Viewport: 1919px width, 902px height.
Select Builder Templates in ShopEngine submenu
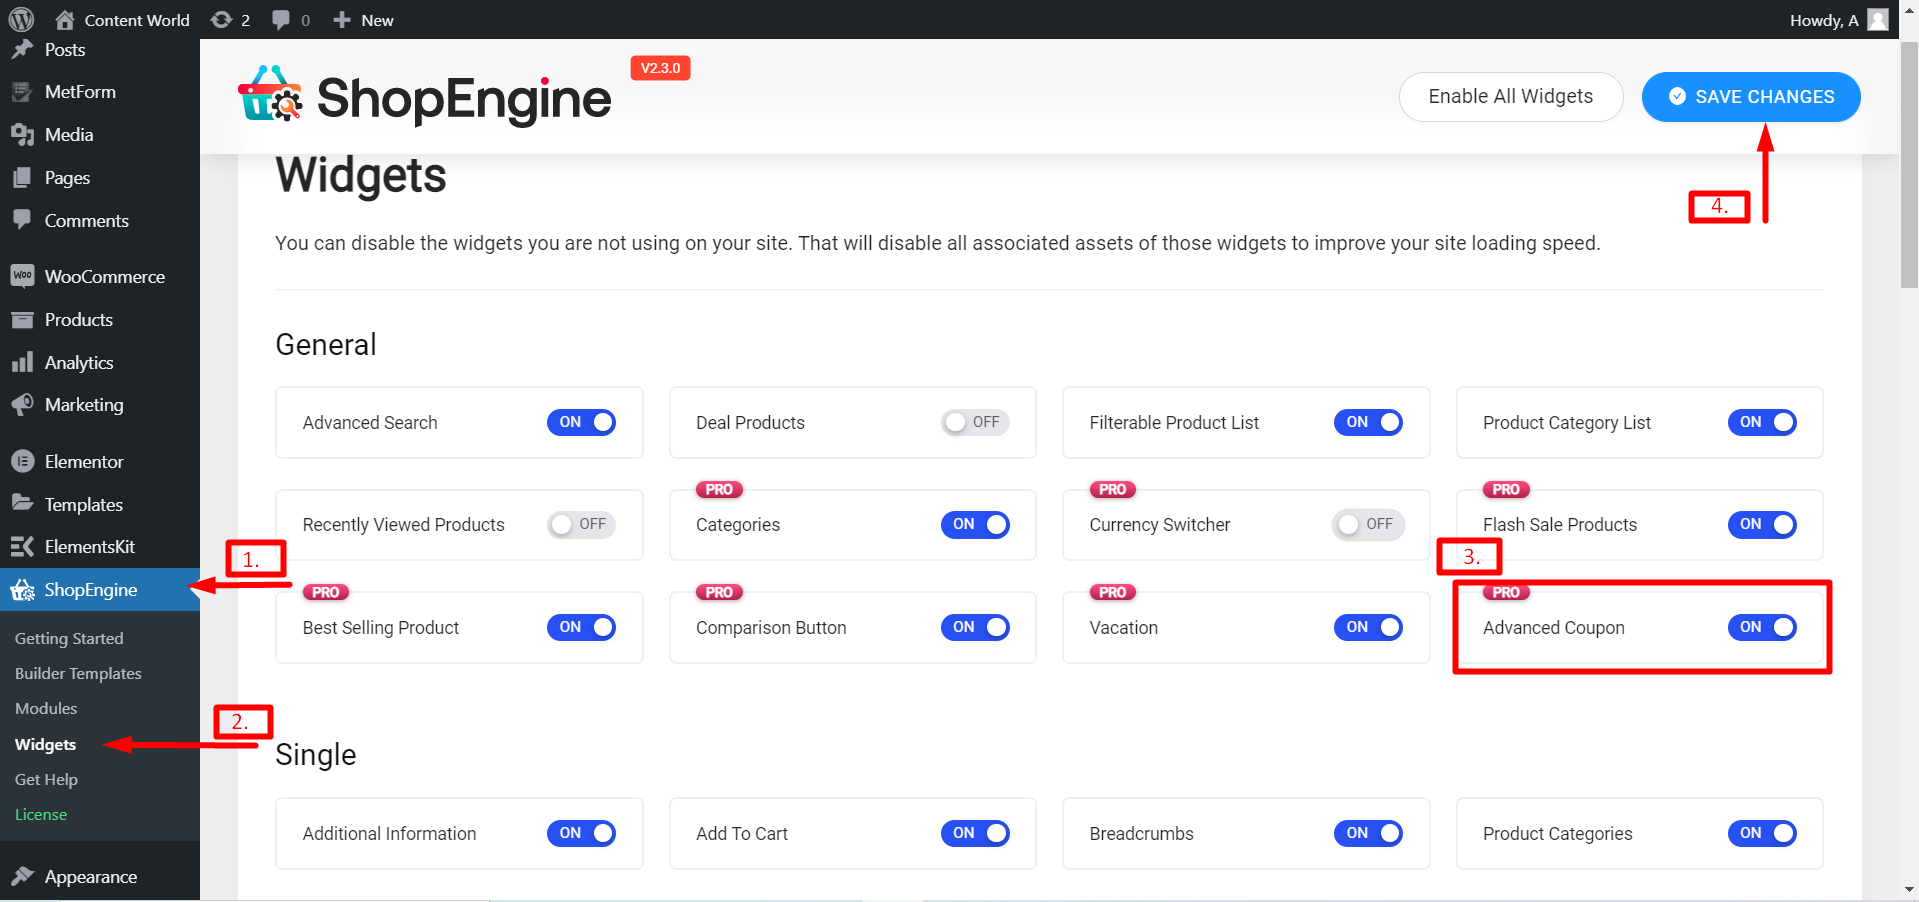coord(78,673)
